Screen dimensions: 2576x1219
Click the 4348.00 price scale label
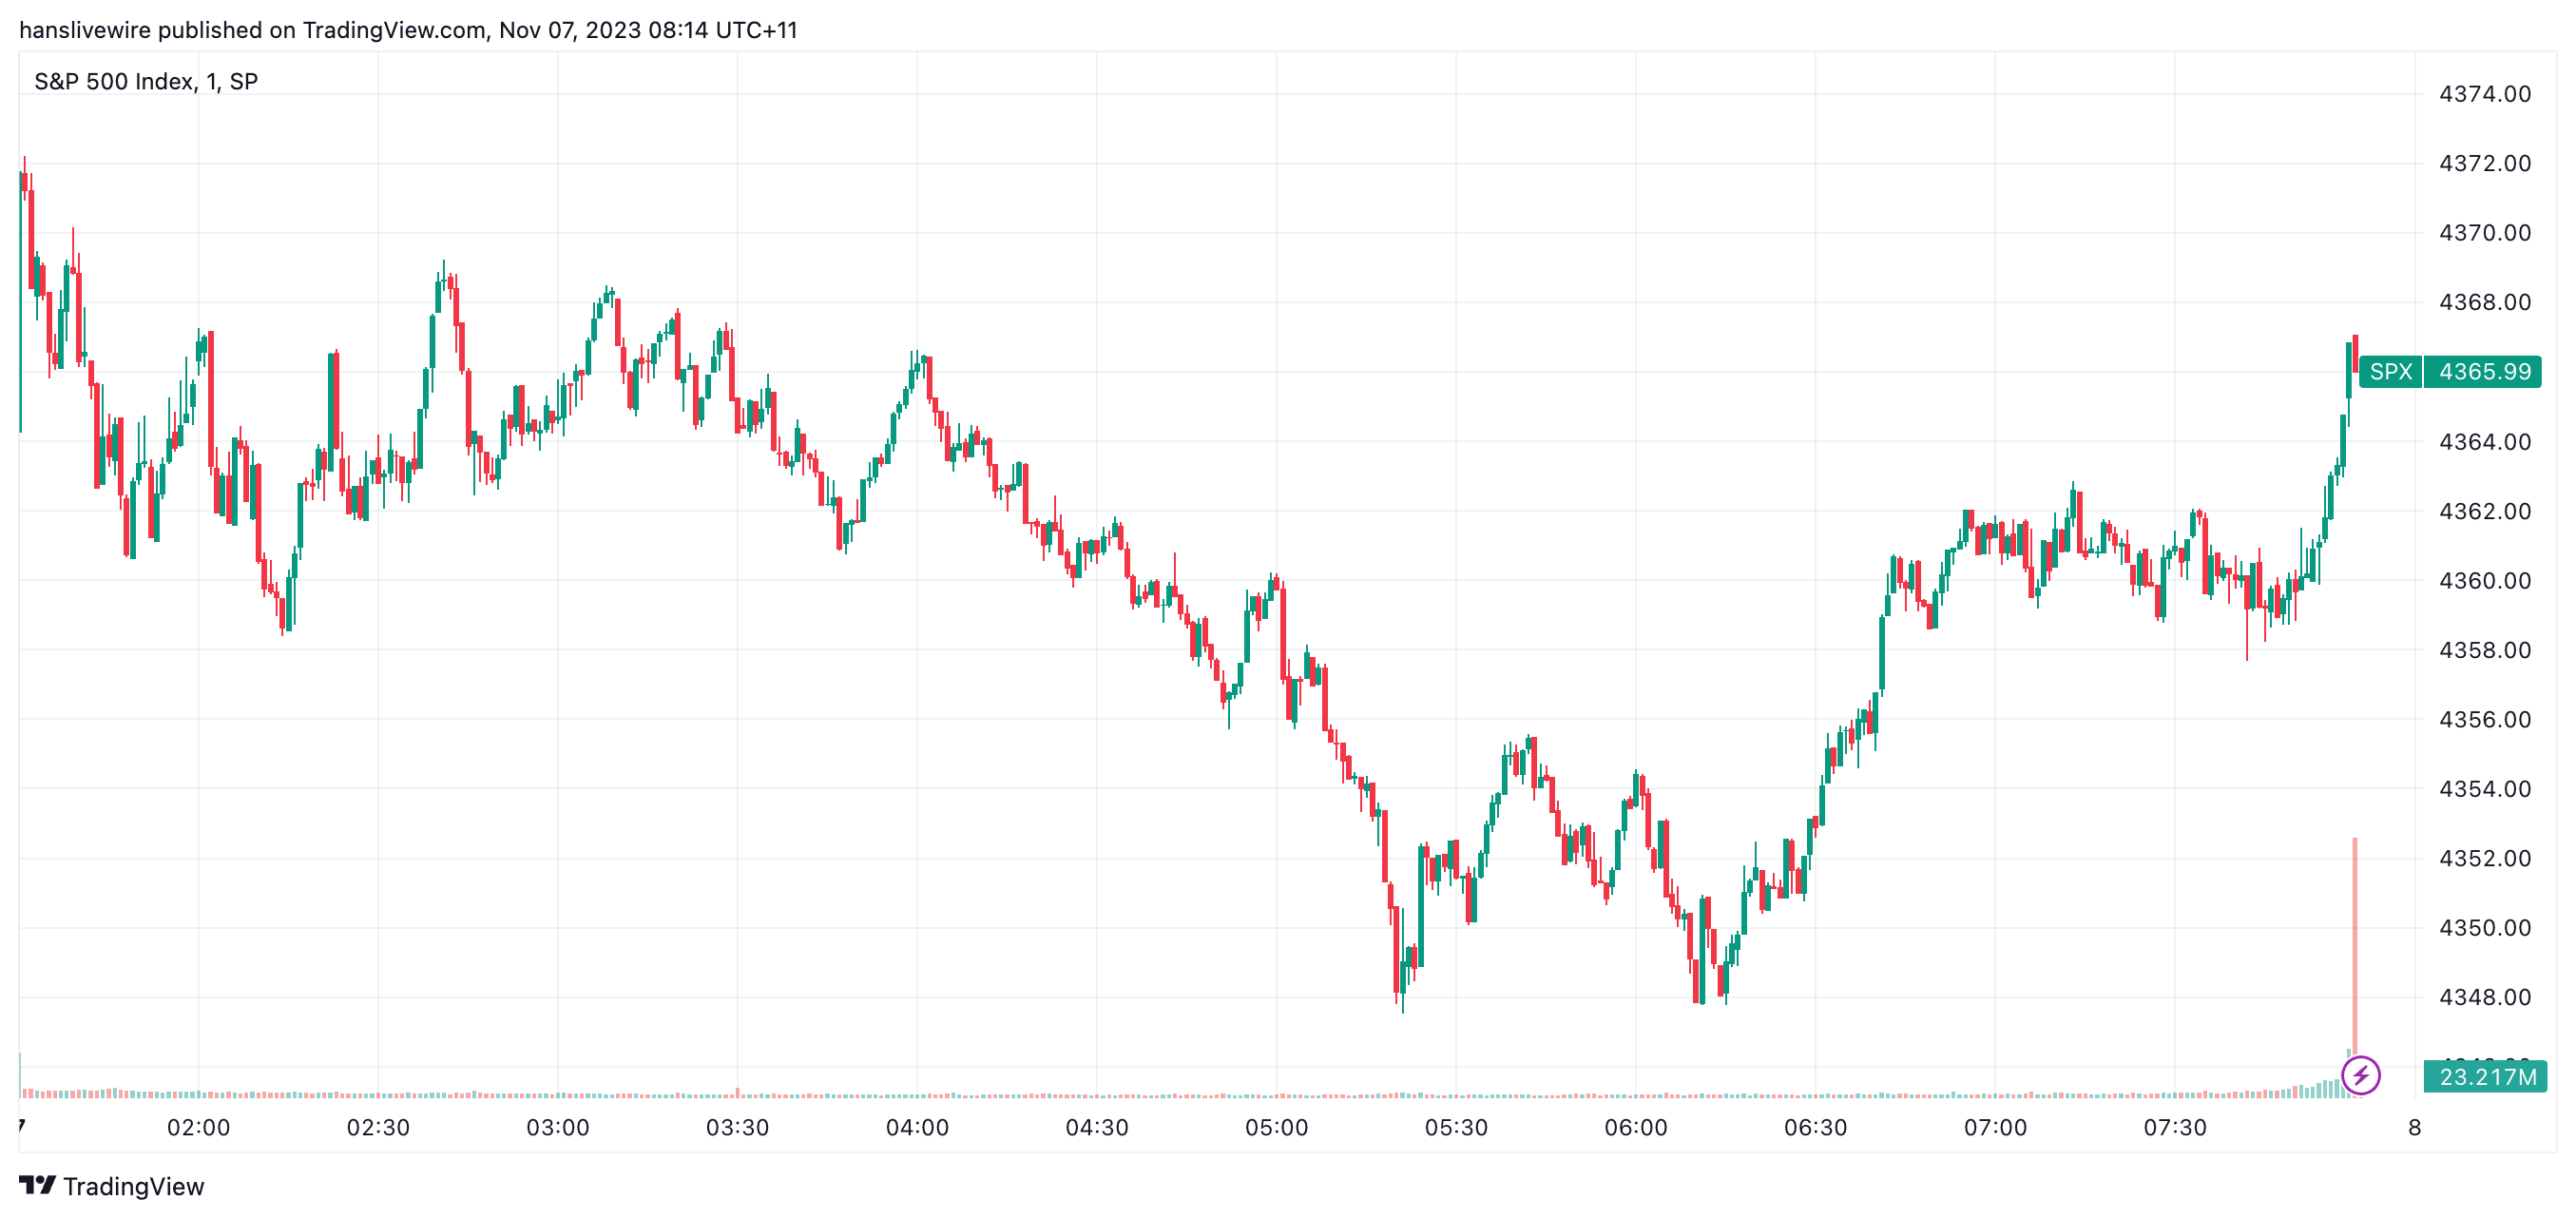(x=2485, y=997)
